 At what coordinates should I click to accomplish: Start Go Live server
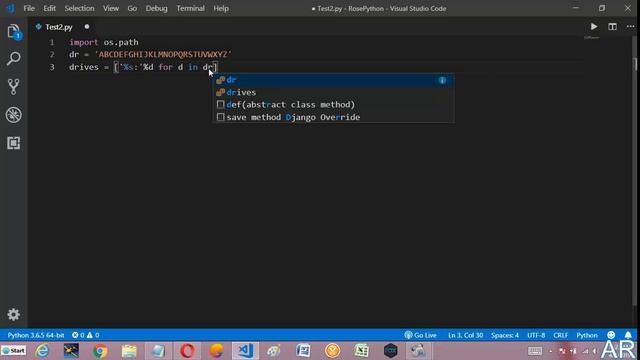[420, 335]
